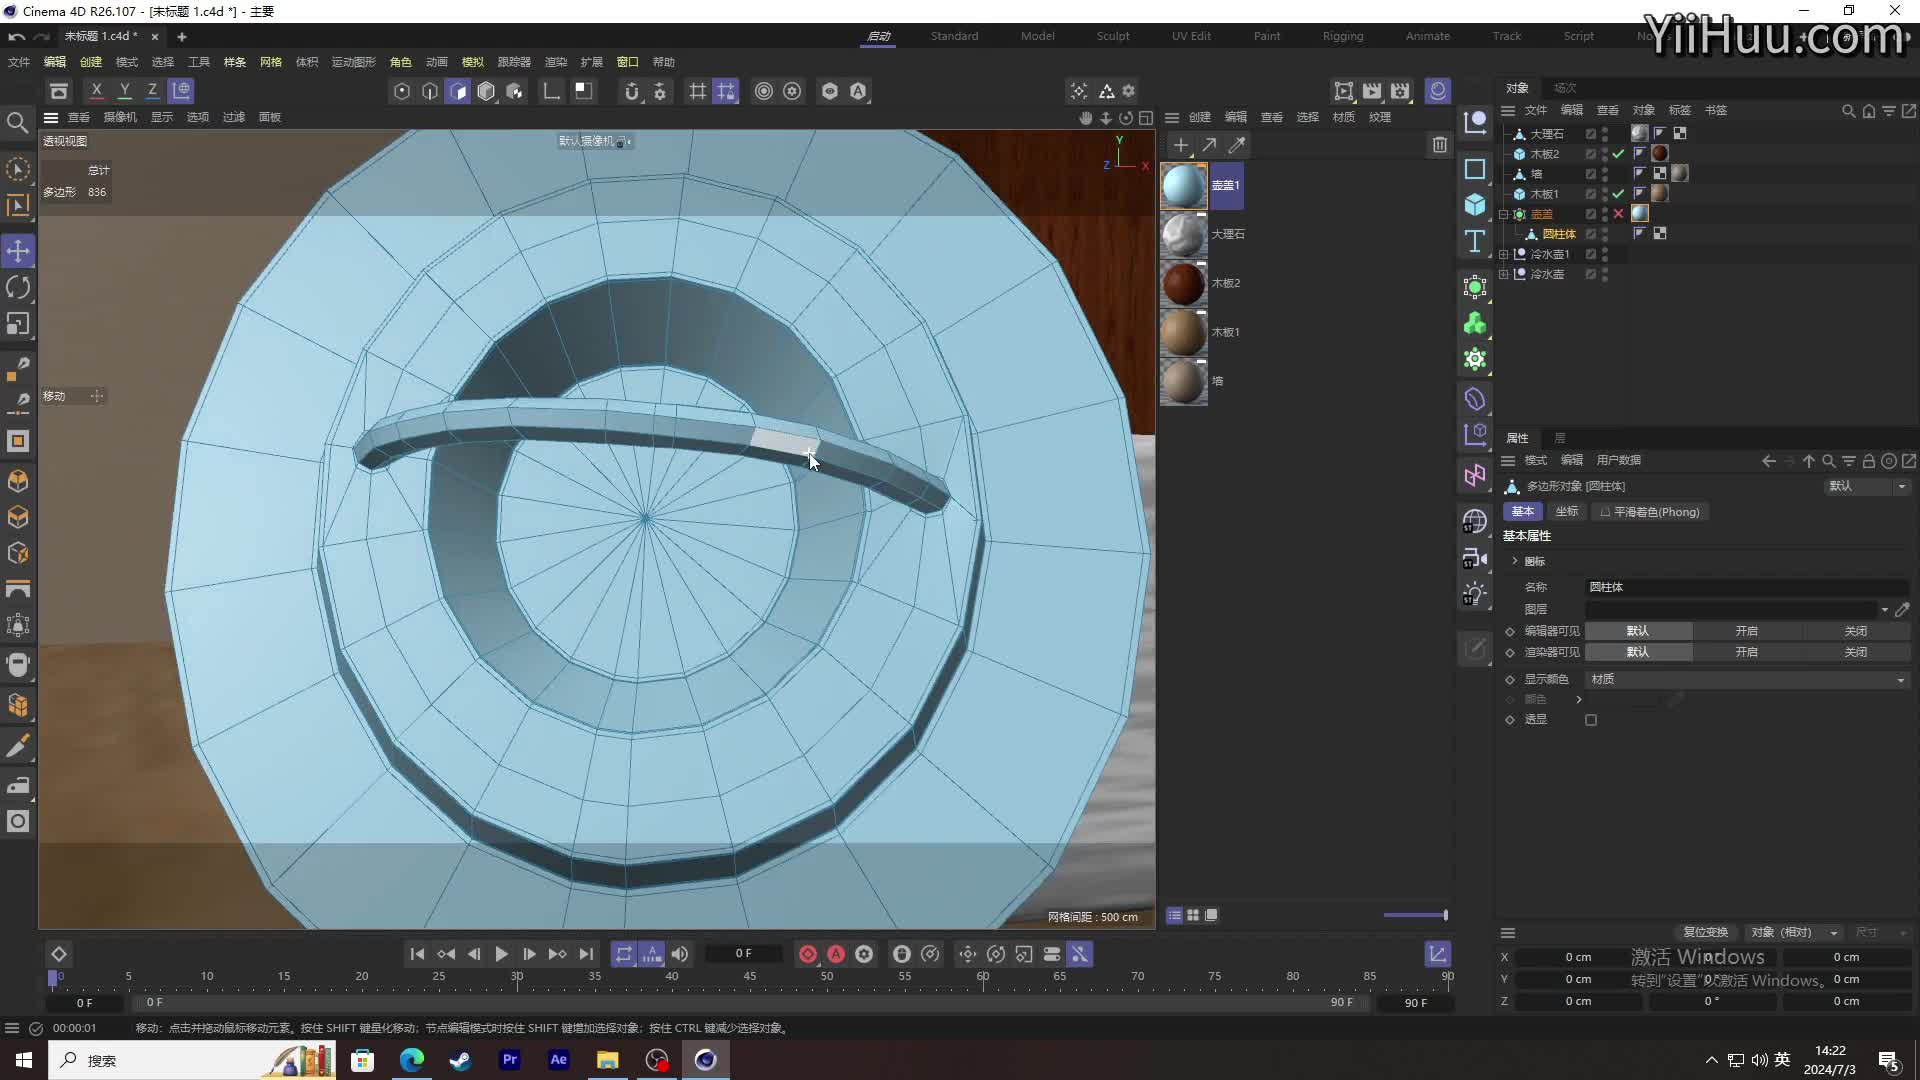Open the 显示颜色 dropdown

[1747, 679]
